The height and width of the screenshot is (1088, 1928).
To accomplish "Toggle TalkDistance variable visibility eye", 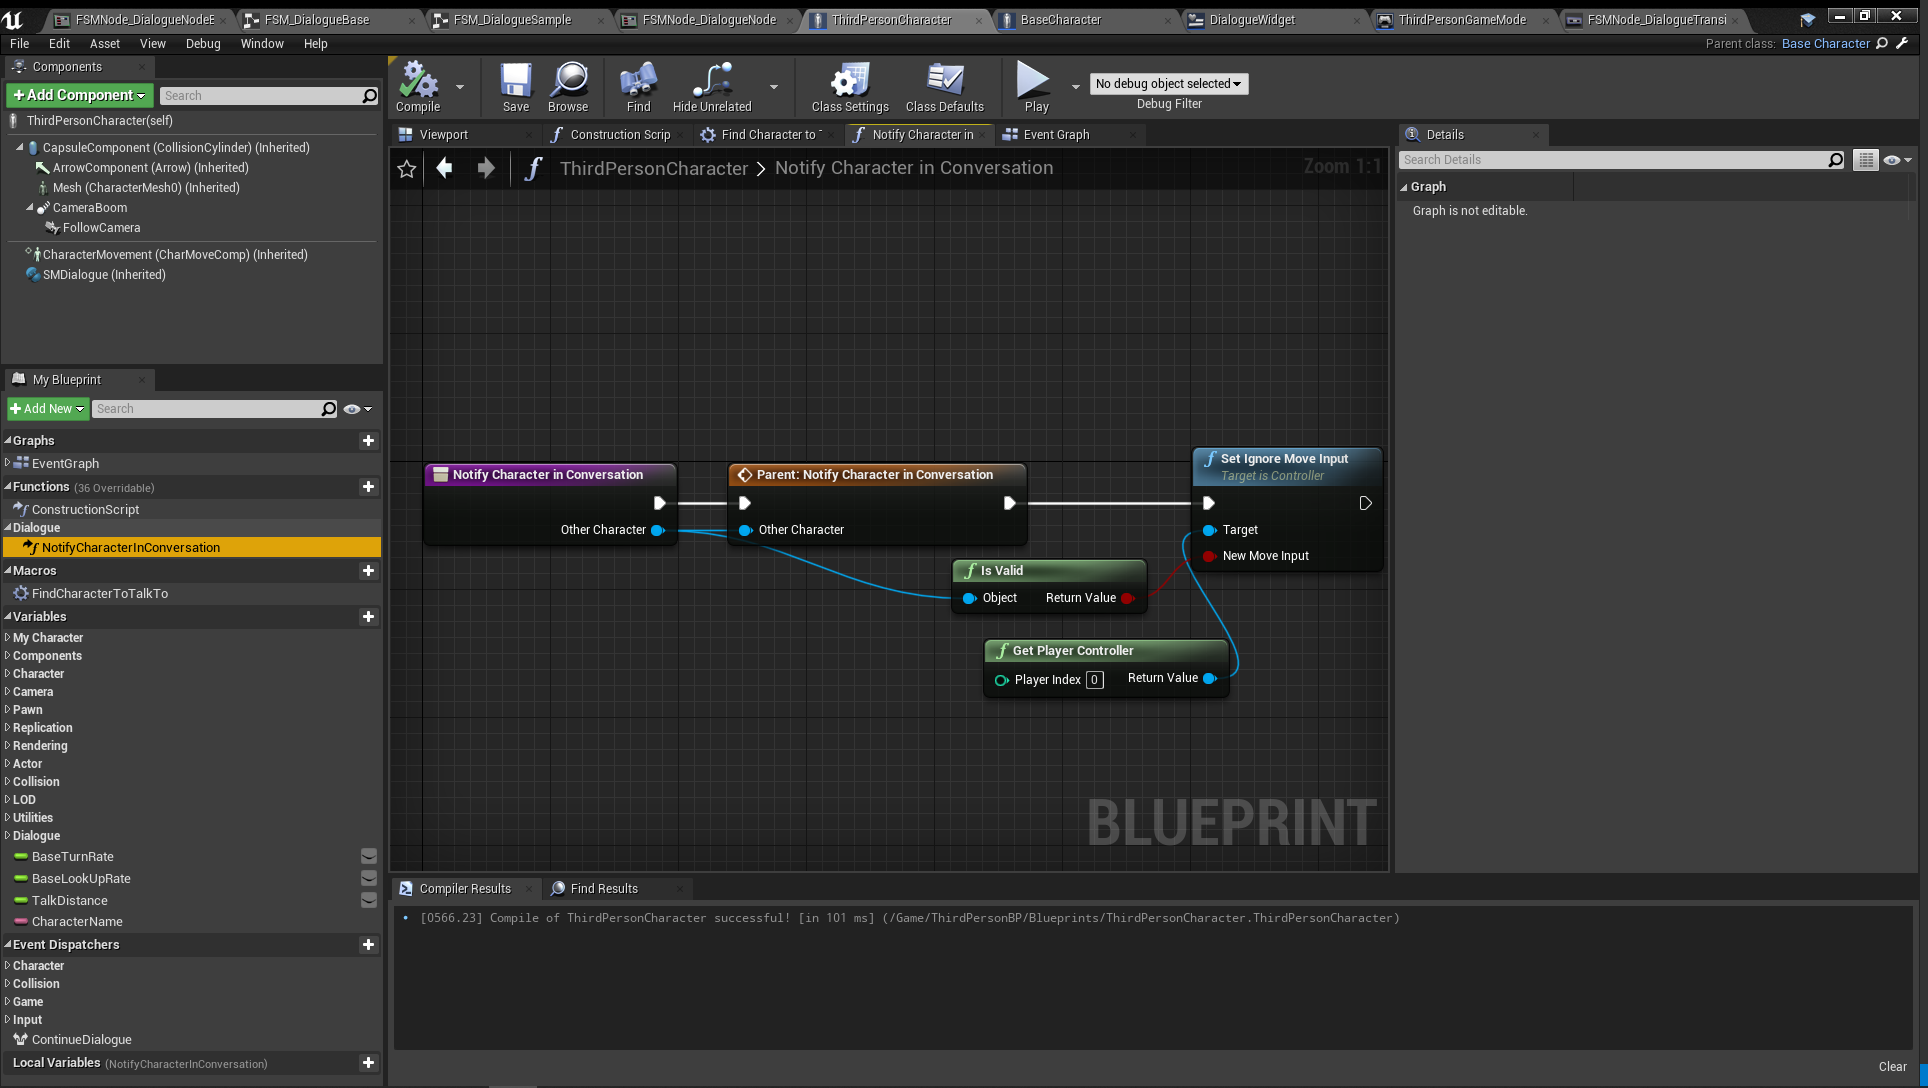I will (368, 901).
